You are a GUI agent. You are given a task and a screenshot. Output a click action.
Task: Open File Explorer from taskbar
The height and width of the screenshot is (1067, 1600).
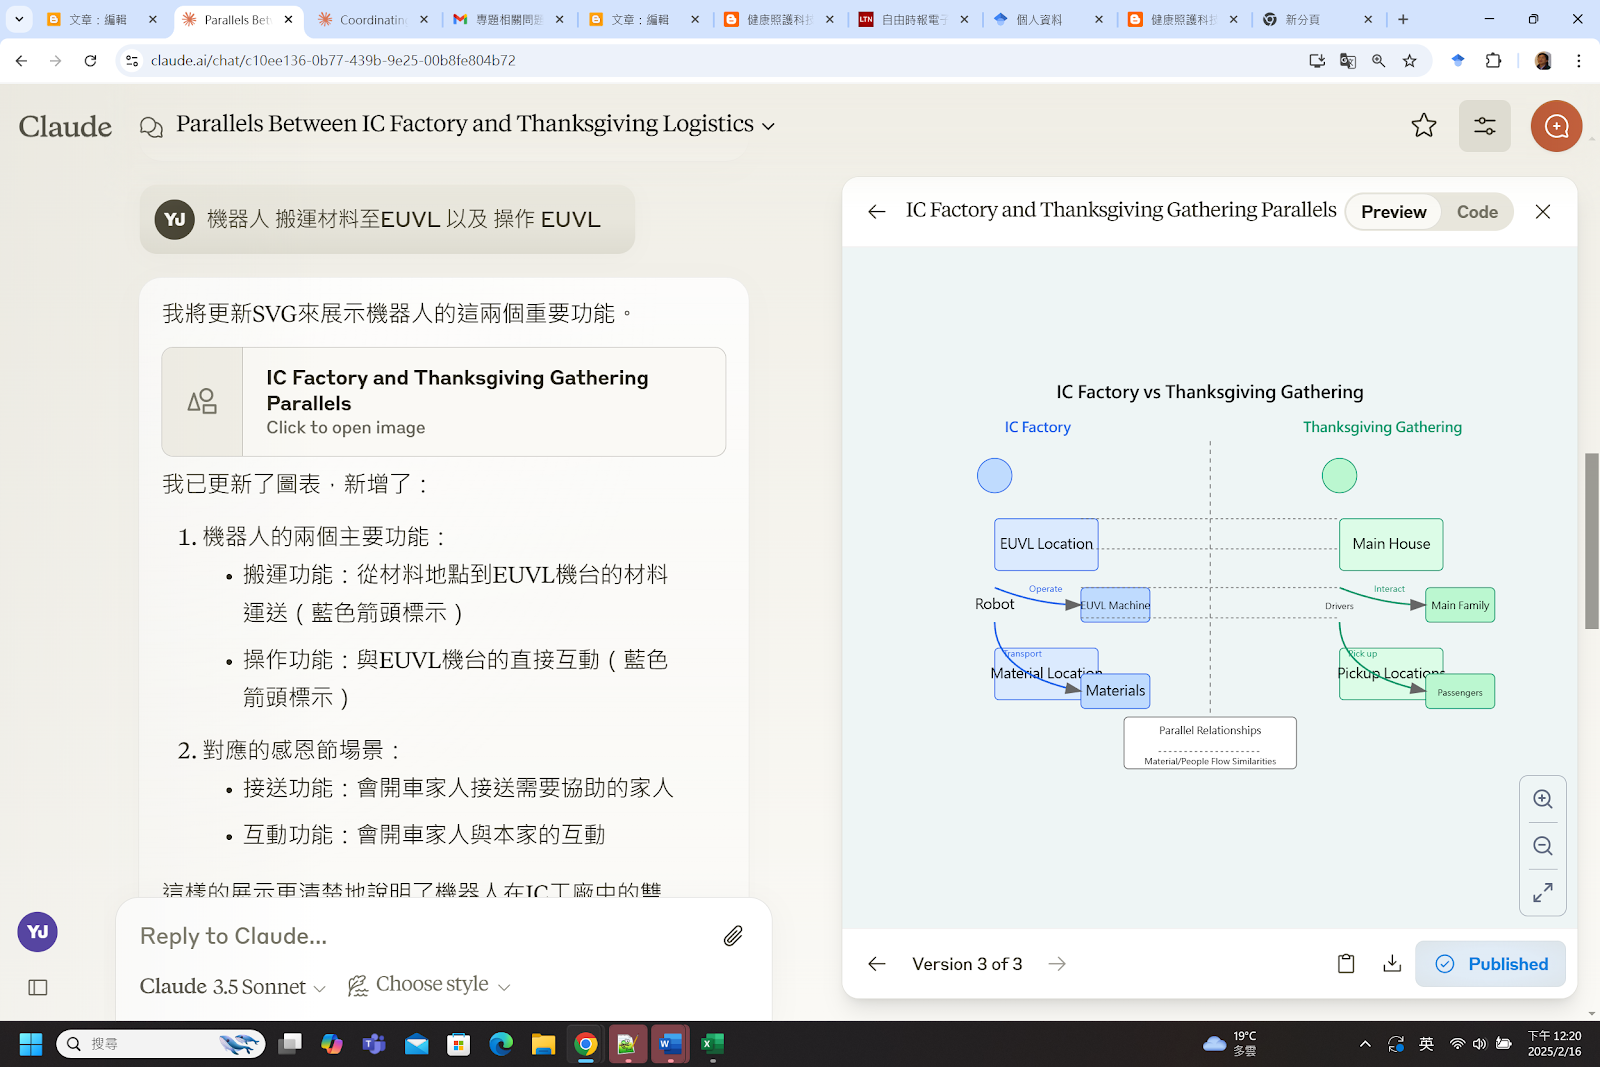coord(543,1044)
